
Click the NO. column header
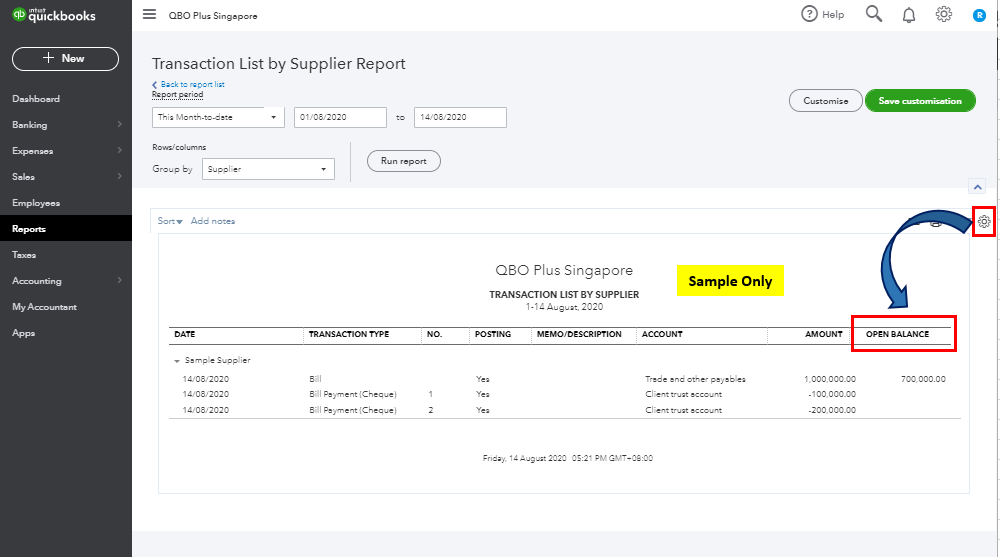(434, 334)
